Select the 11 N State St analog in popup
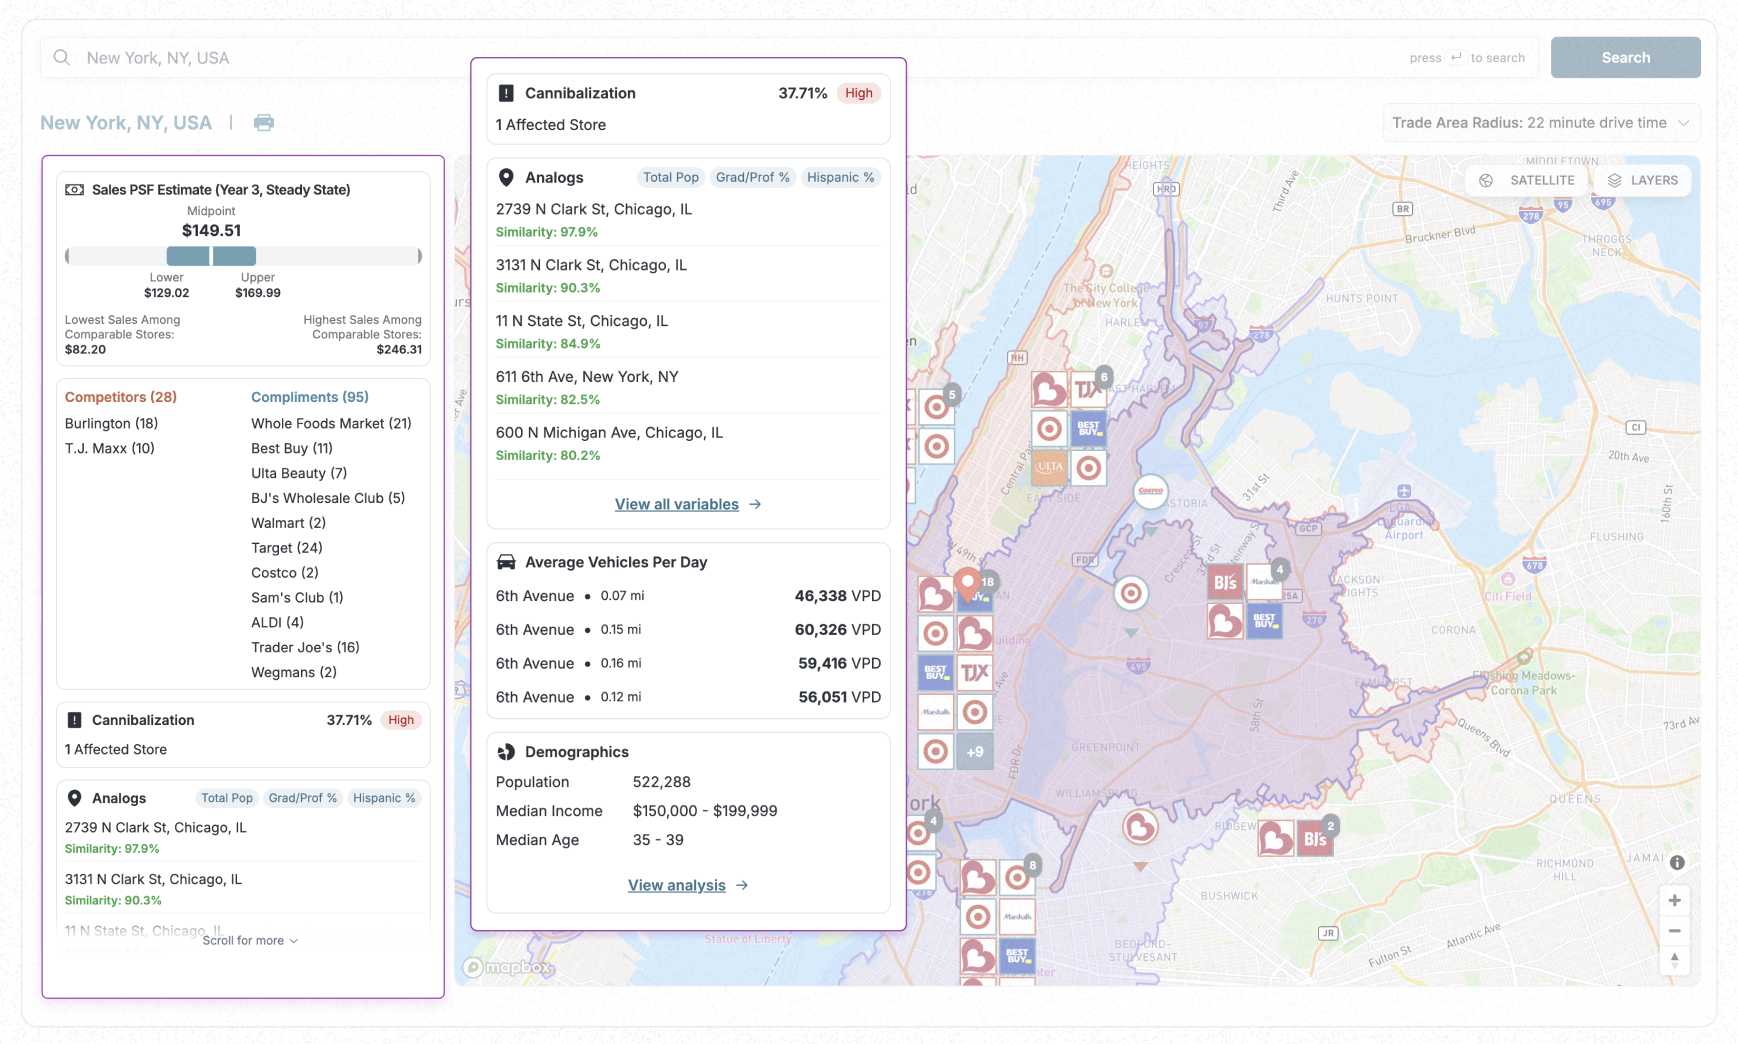Viewport: 1738px width, 1044px height. (x=688, y=331)
